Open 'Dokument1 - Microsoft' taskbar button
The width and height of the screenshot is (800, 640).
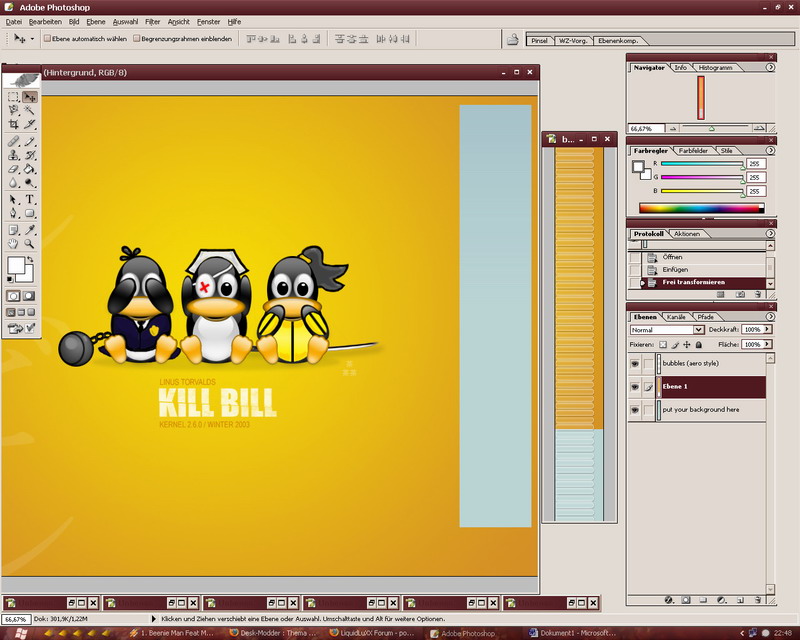click(573, 633)
